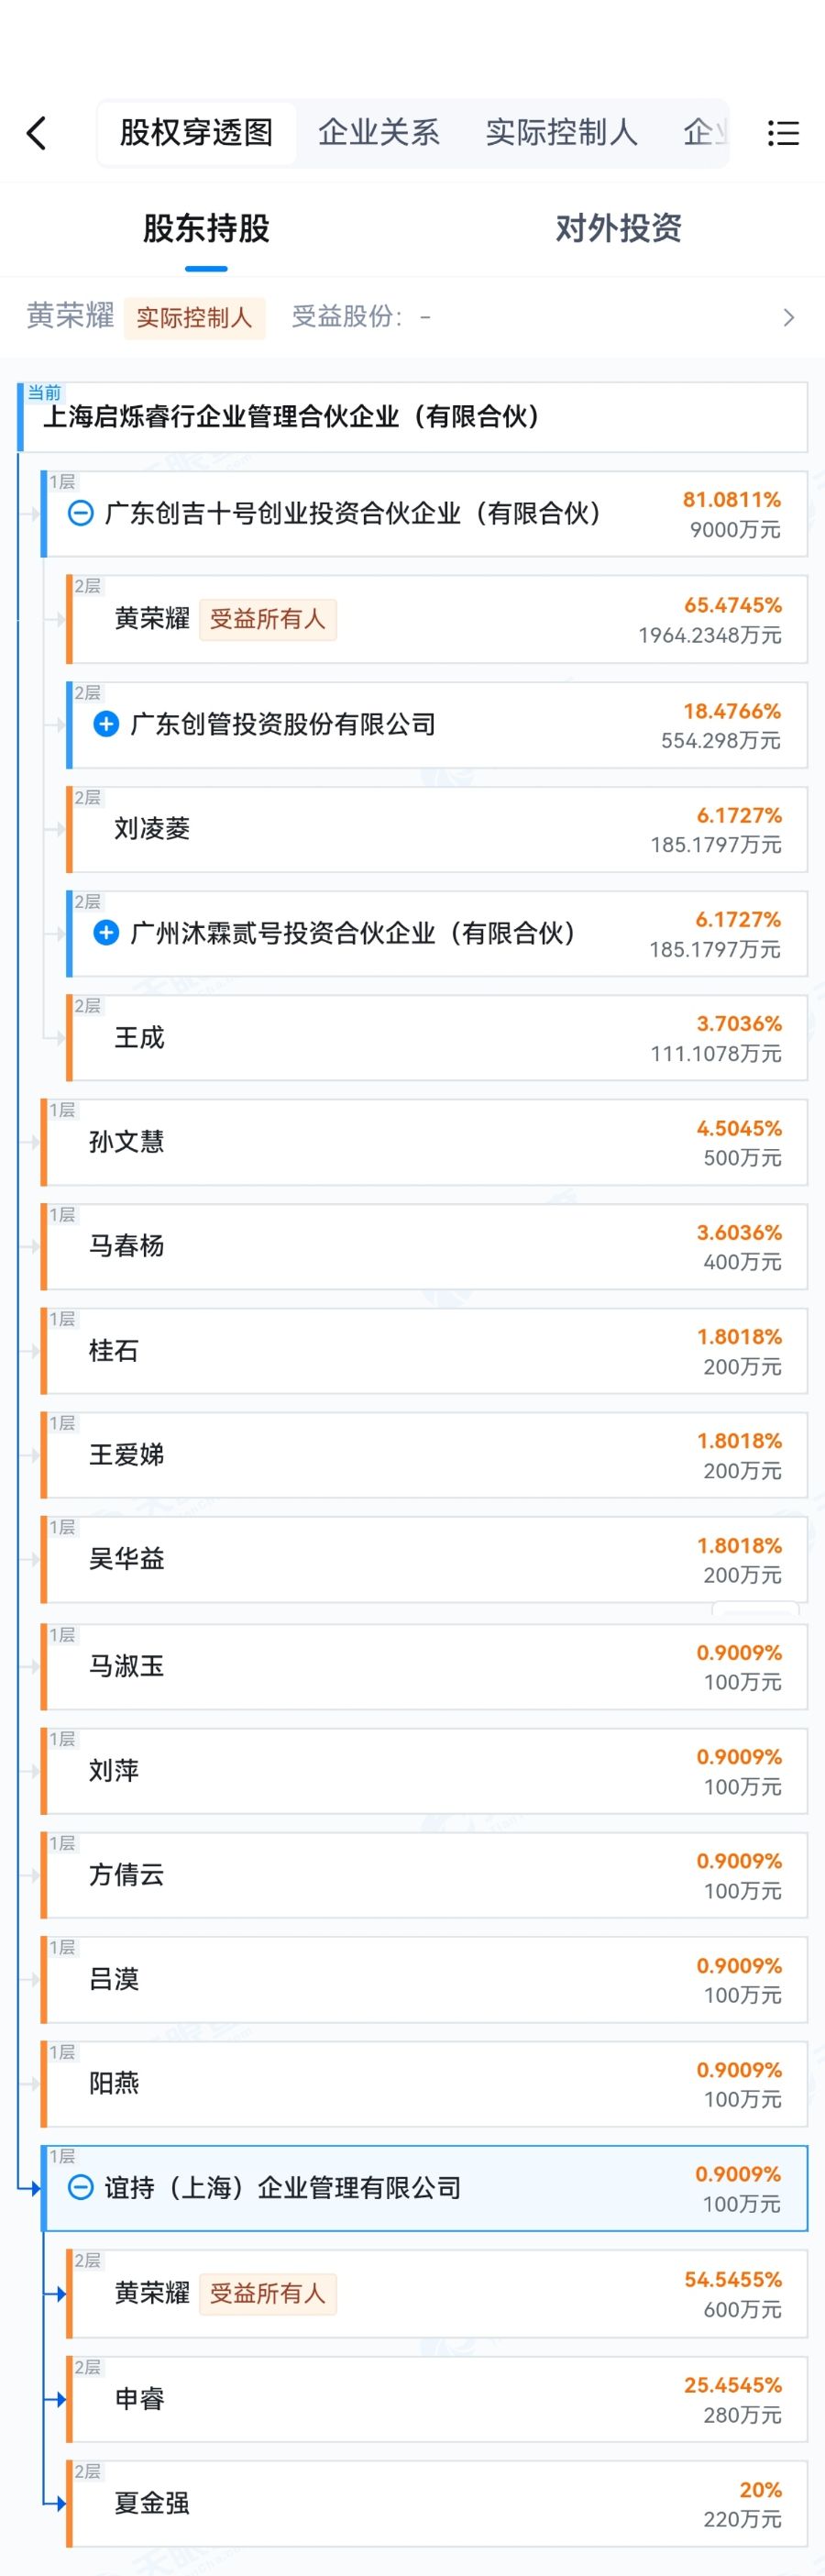Collapse 谊持（上海）企业管理有限公司 node
Screen dimensions: 825x2576
click(80, 2187)
